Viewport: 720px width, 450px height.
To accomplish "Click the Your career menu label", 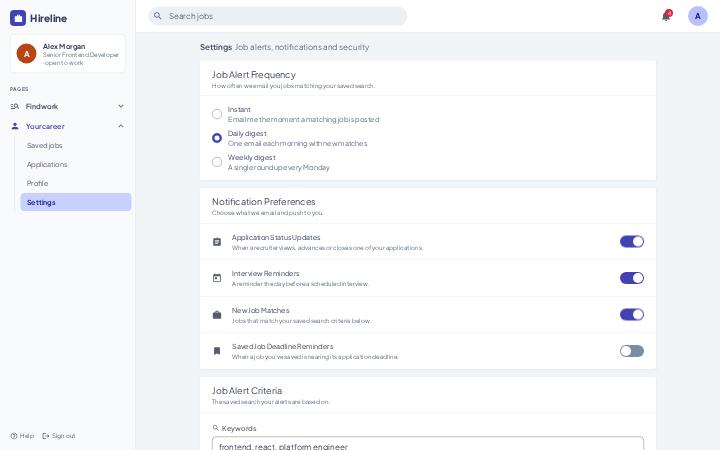I will pos(45,126).
